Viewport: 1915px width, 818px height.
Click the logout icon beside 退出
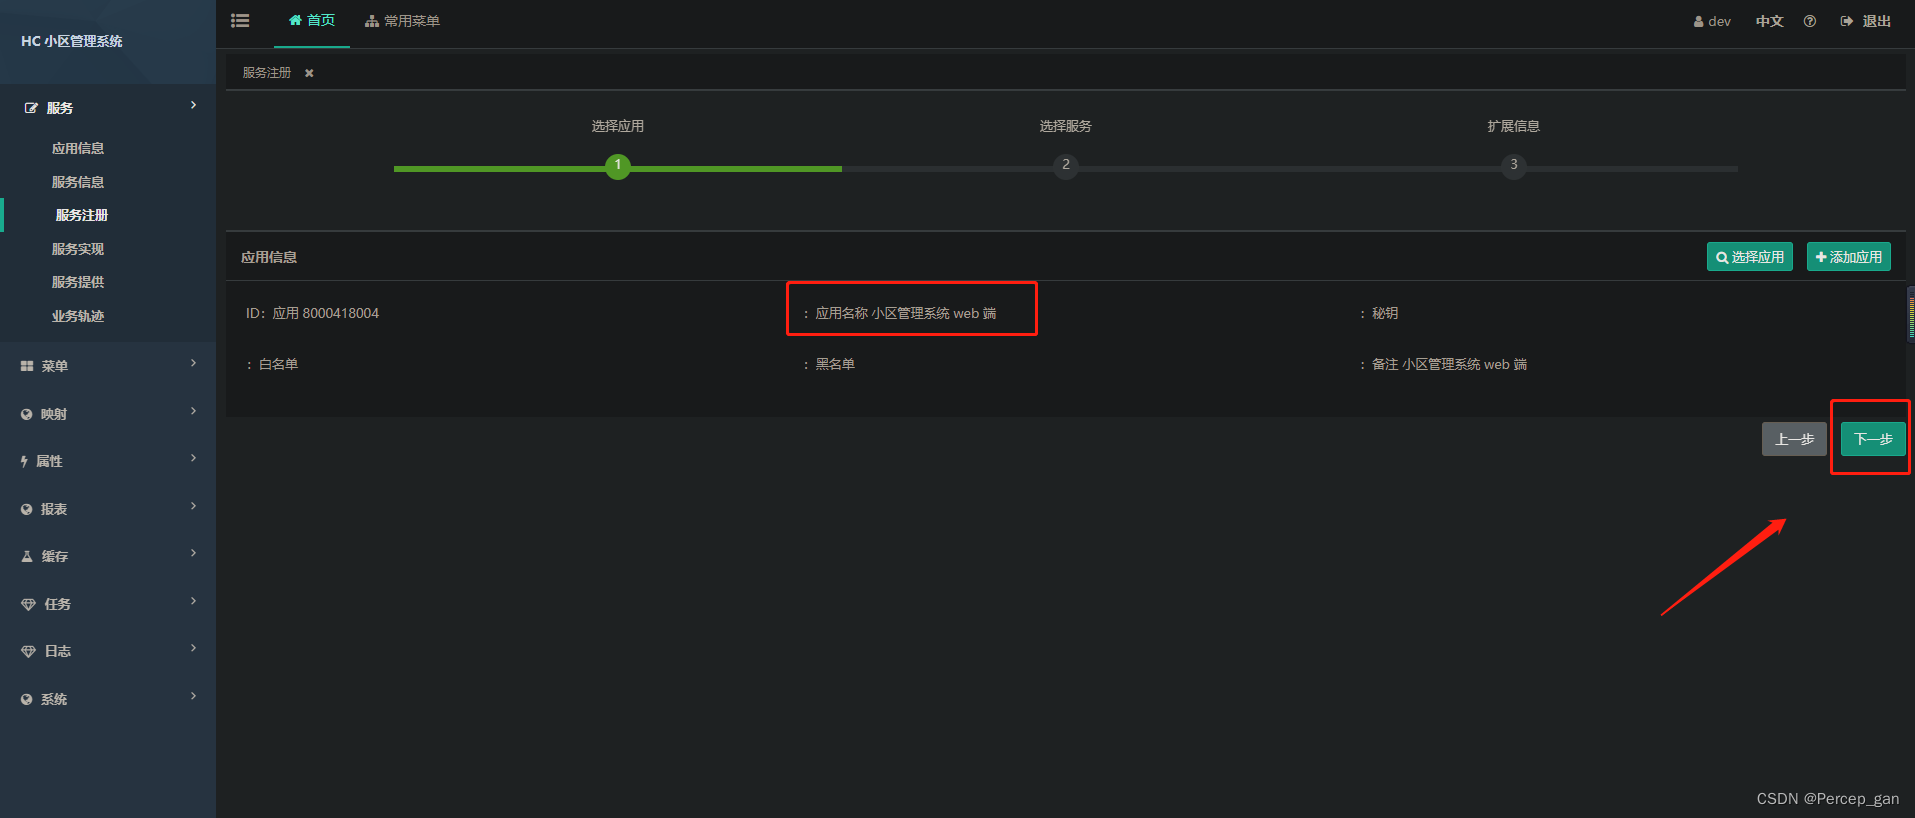click(x=1847, y=21)
